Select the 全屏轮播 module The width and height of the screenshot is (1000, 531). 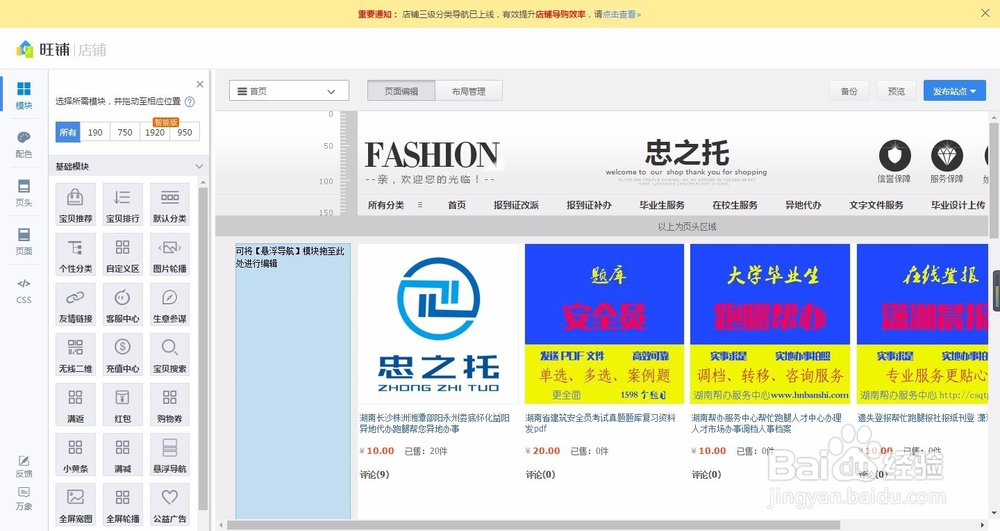coord(122,504)
